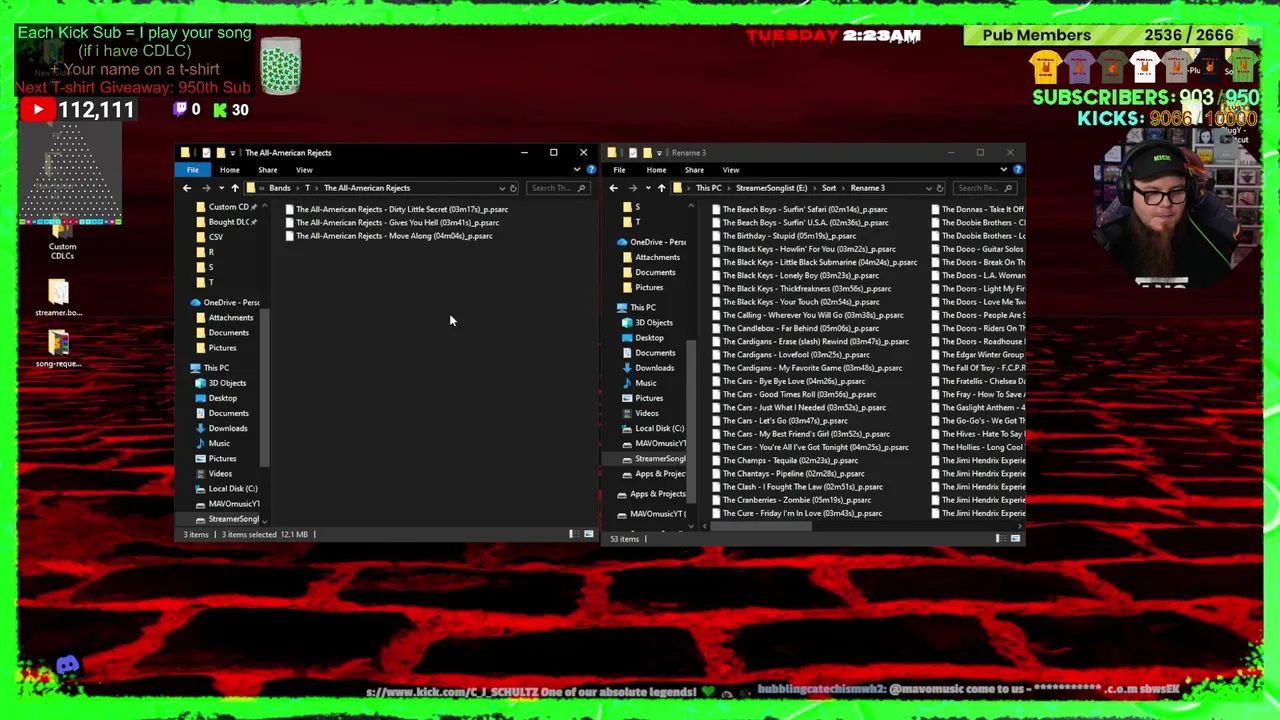Click Back arrow in Rename 3 window
The height and width of the screenshot is (720, 1280).
point(614,188)
